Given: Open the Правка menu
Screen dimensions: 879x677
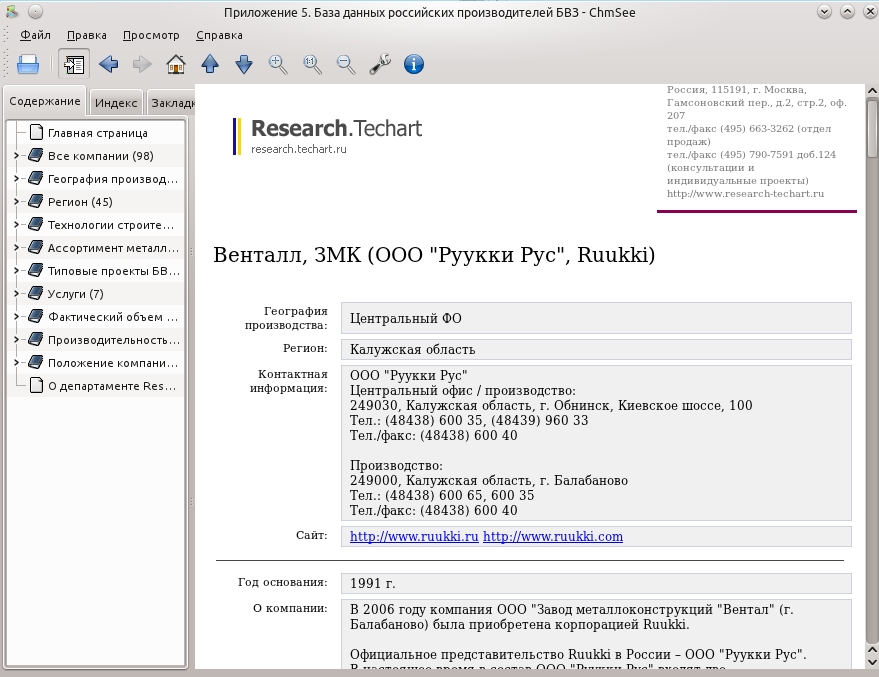Looking at the screenshot, I should (x=86, y=35).
